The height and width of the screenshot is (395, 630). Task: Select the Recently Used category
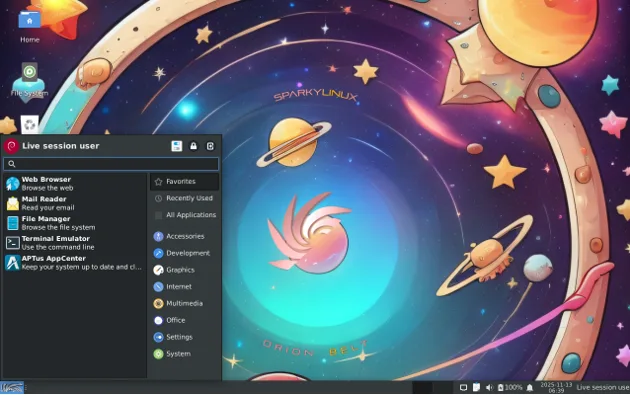185,198
